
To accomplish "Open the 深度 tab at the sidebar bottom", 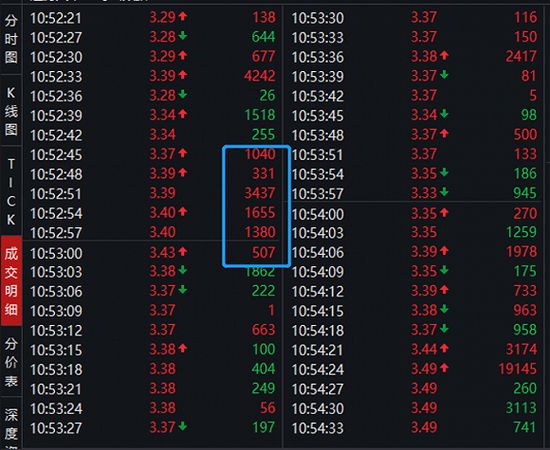I will click(x=11, y=423).
